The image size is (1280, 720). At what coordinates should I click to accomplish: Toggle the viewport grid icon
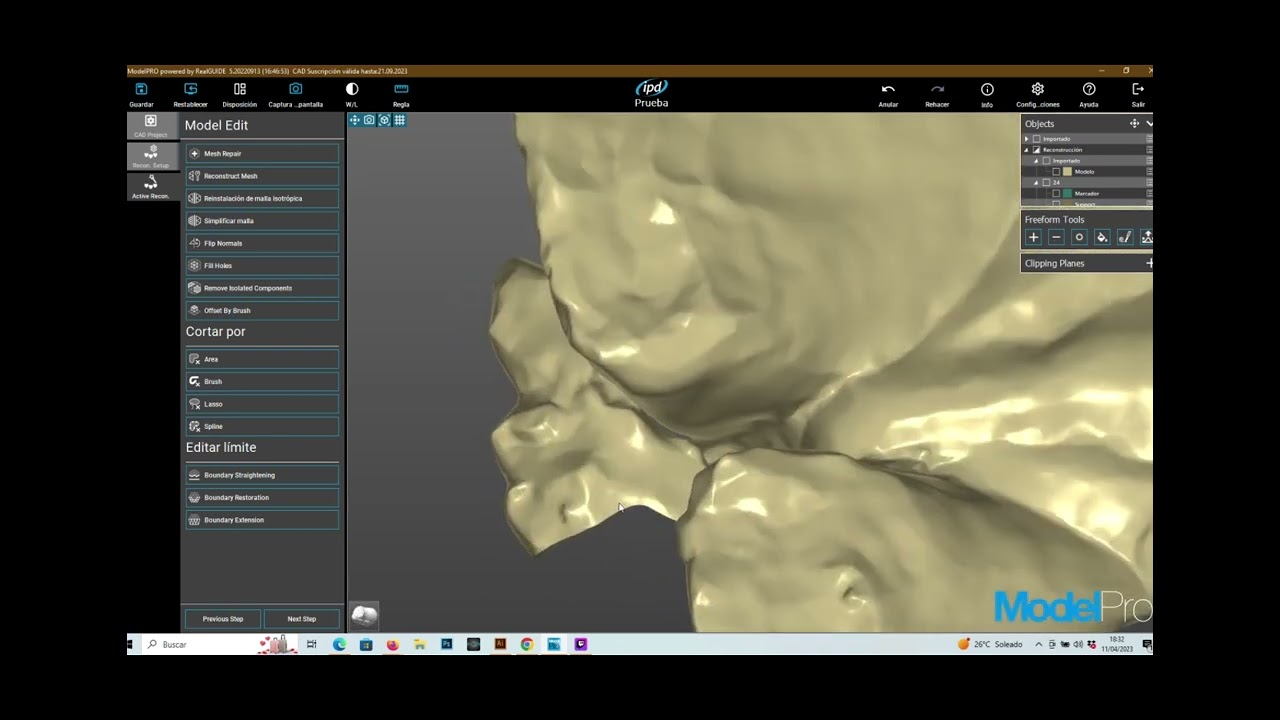click(x=399, y=120)
